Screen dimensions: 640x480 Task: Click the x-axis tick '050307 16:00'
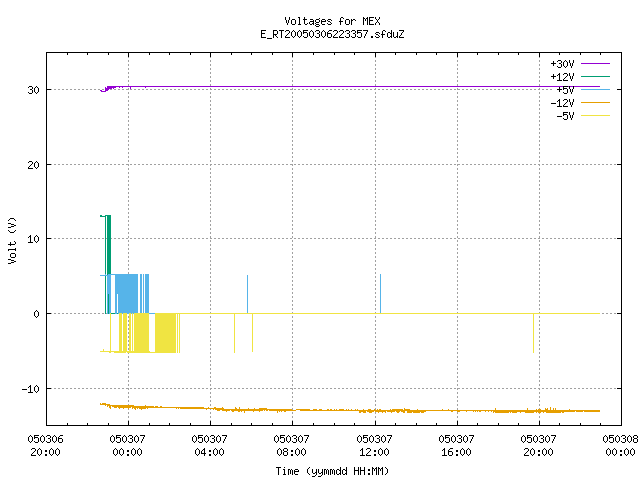coord(456,446)
